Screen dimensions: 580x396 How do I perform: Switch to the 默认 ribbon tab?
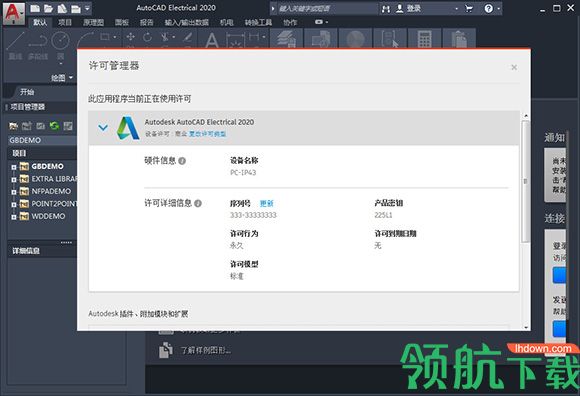[x=40, y=22]
